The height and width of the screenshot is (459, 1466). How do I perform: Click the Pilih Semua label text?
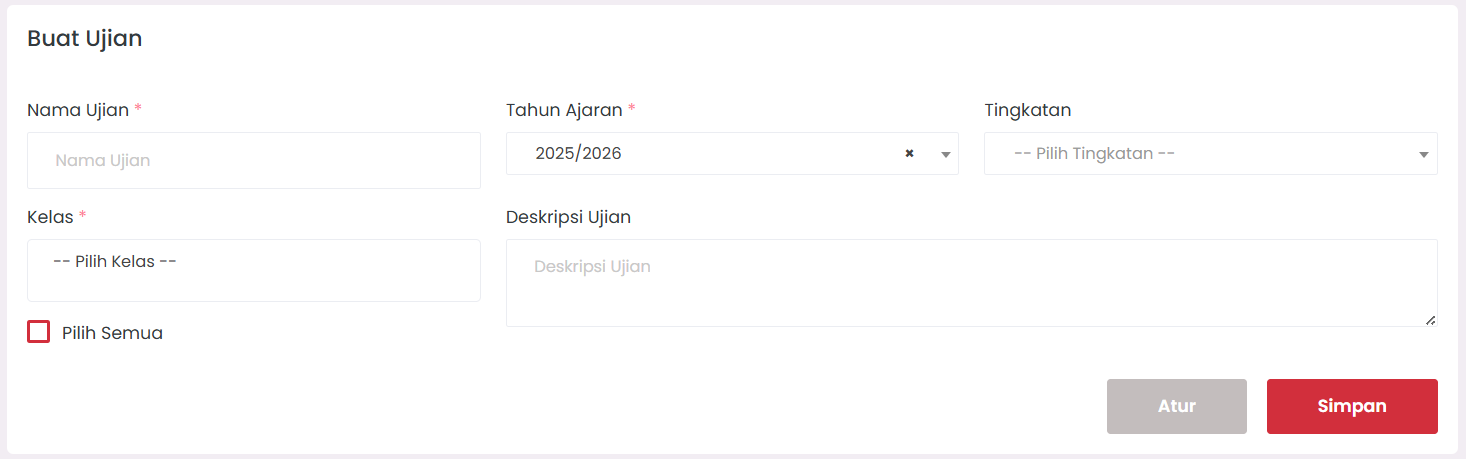pyautogui.click(x=112, y=333)
